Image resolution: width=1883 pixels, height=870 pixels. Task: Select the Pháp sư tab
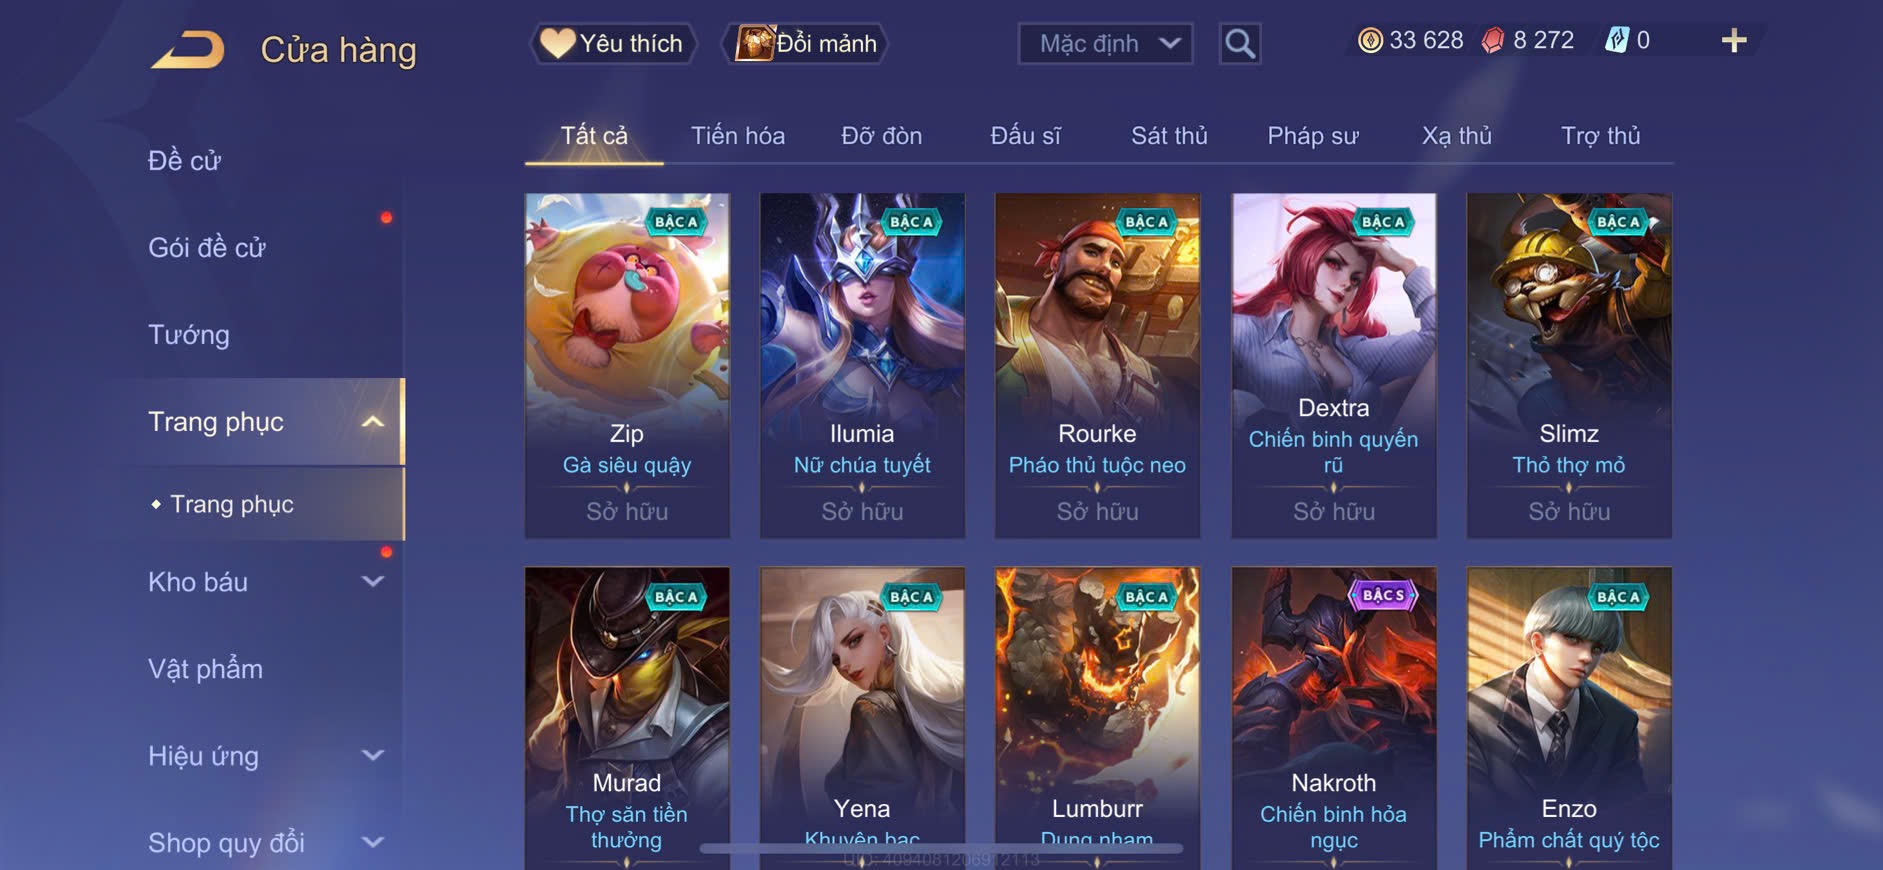click(x=1313, y=136)
